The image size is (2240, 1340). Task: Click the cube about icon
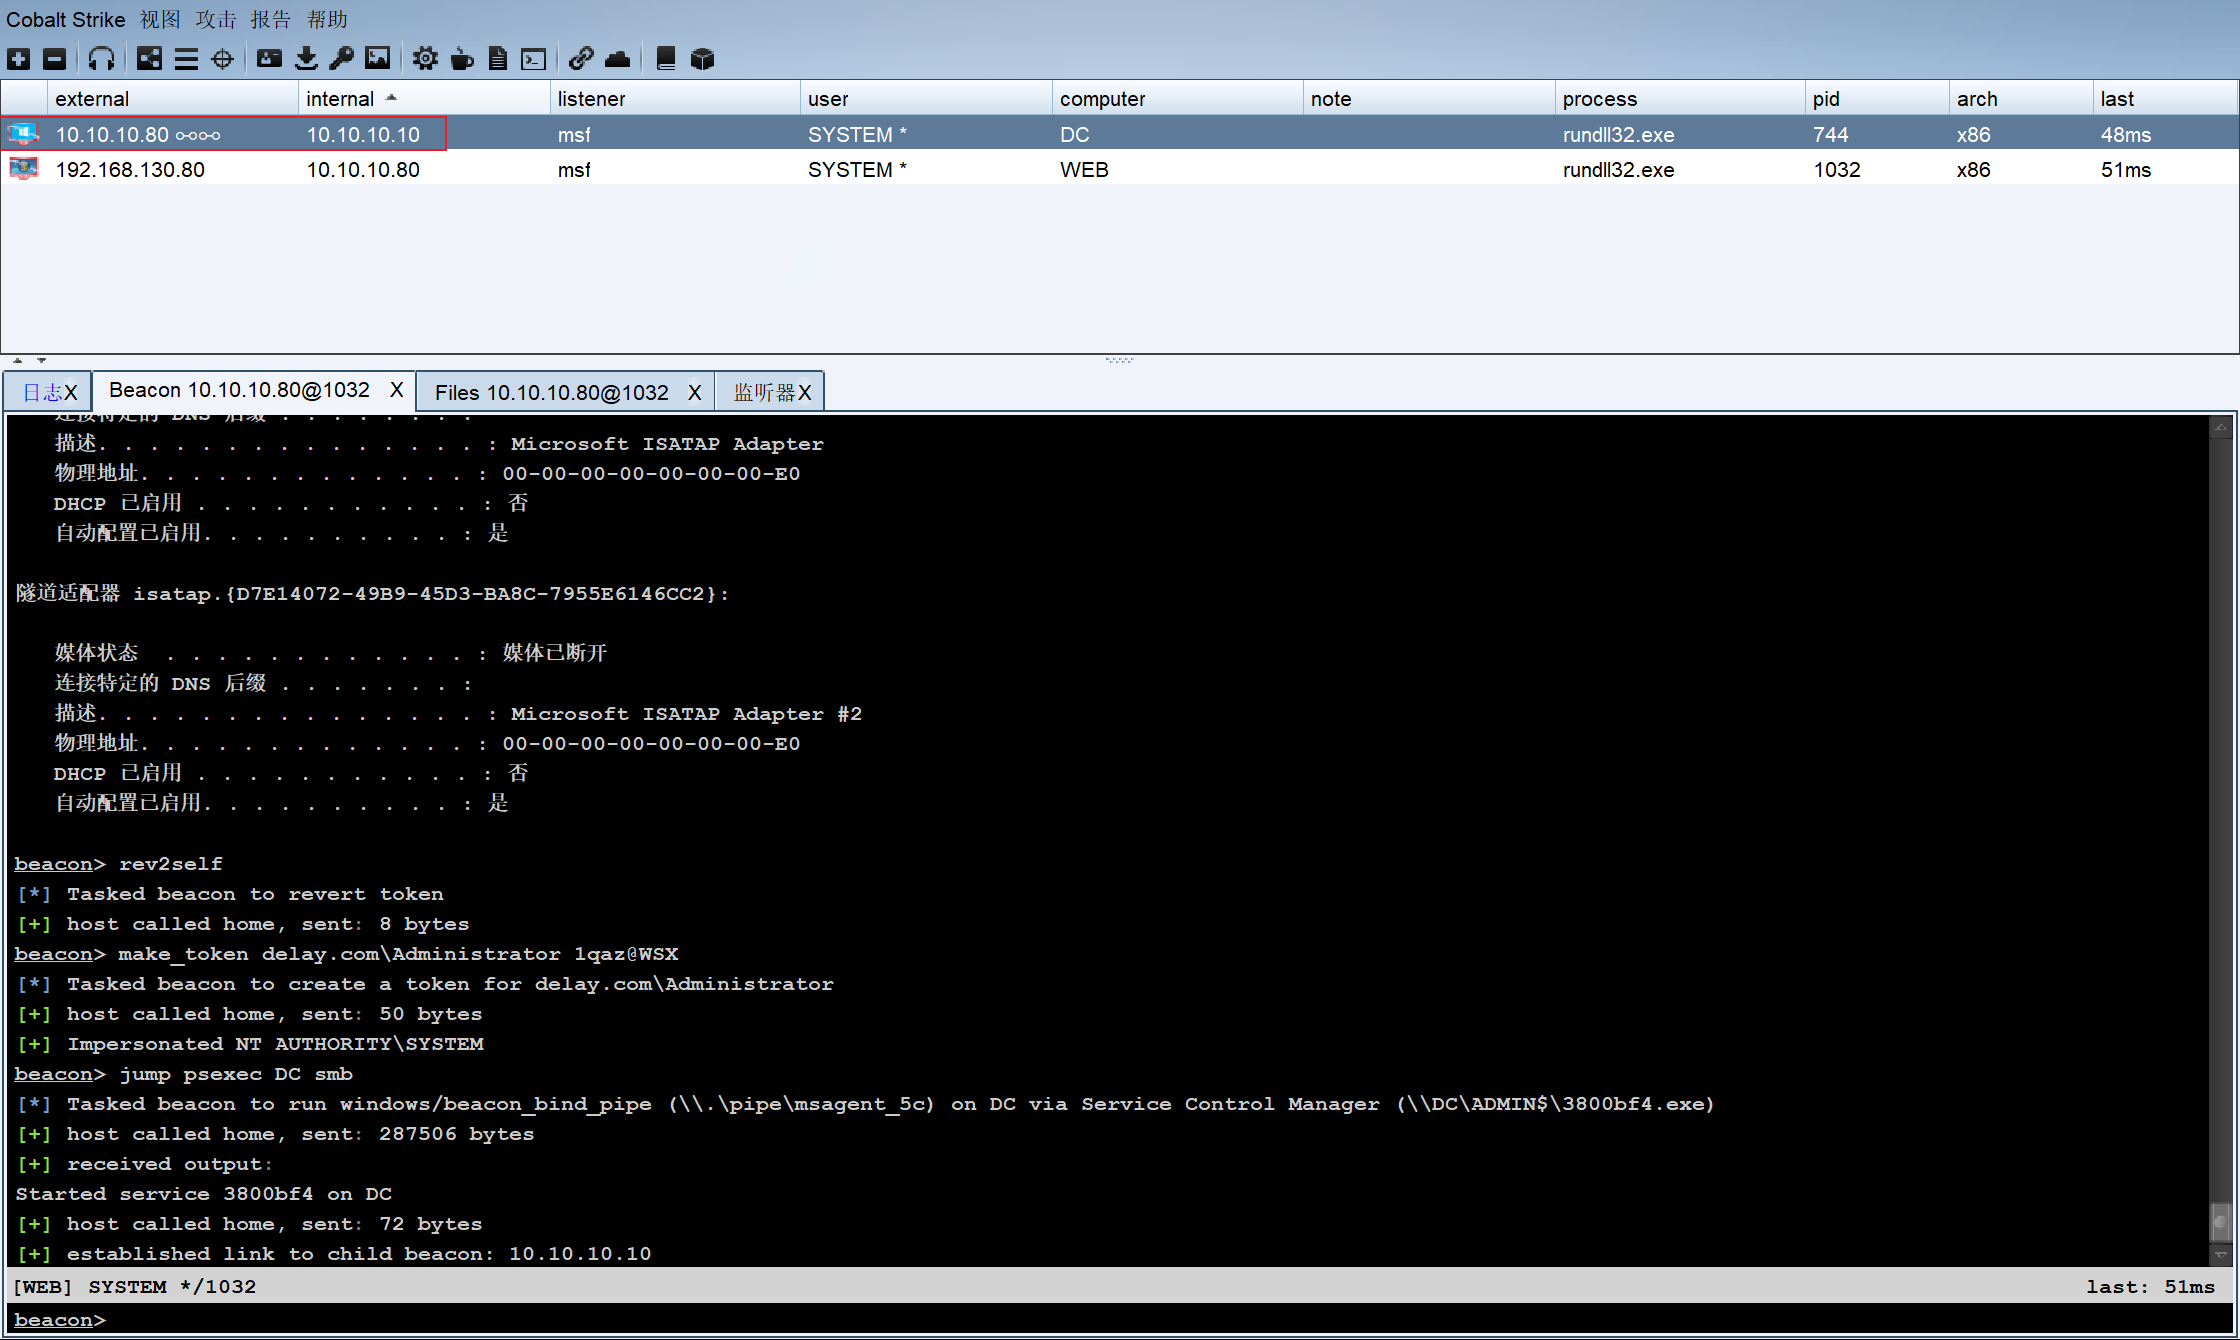pos(703,59)
